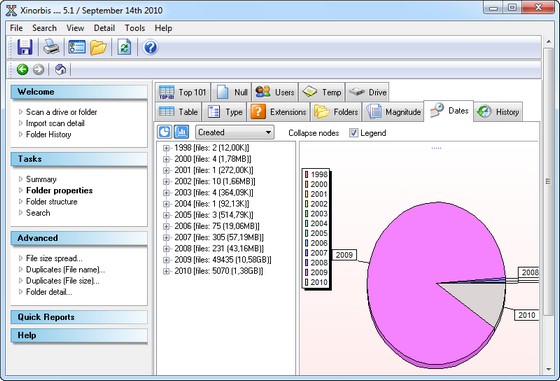Toggle the Legend checkbox

tap(354, 133)
